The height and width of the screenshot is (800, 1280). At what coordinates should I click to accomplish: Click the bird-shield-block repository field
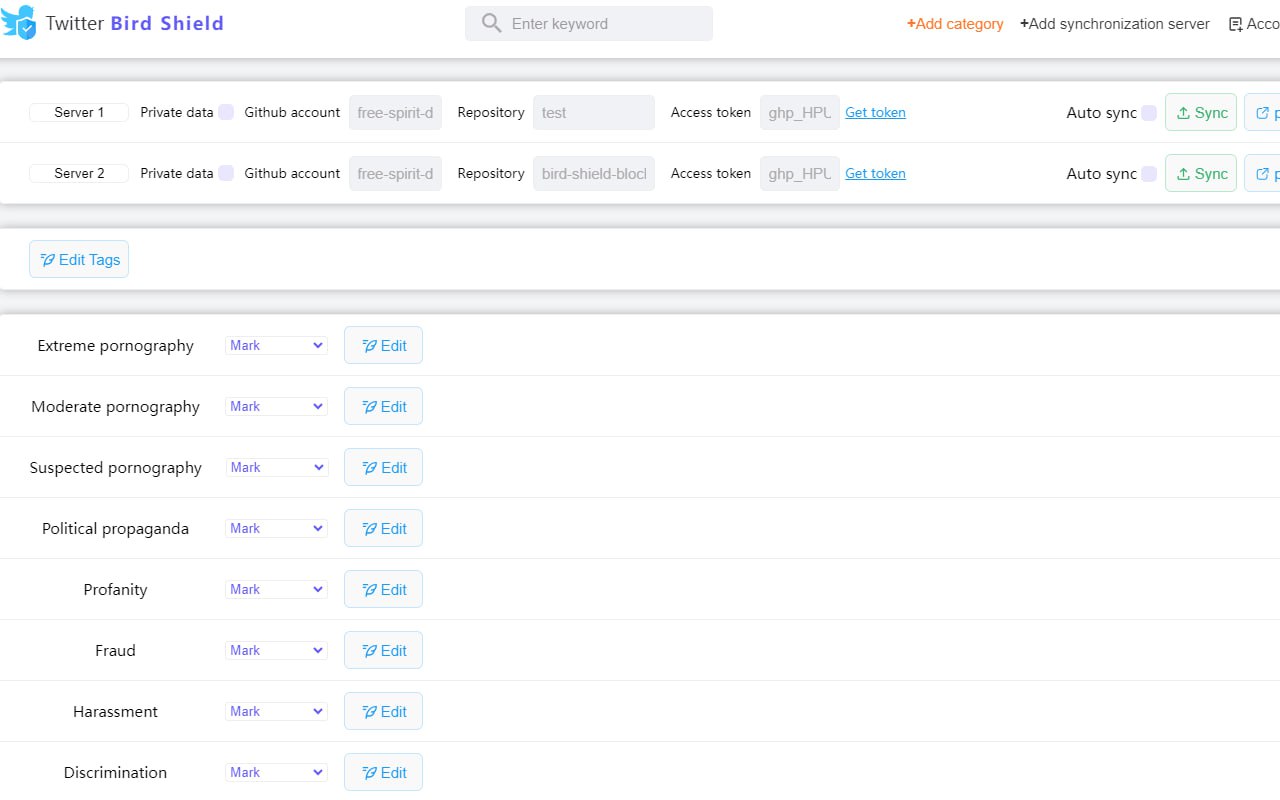(594, 174)
